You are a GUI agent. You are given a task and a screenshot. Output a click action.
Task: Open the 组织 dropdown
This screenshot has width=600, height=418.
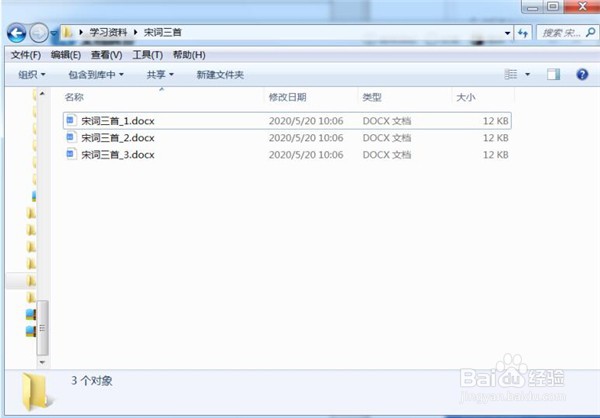[32, 75]
